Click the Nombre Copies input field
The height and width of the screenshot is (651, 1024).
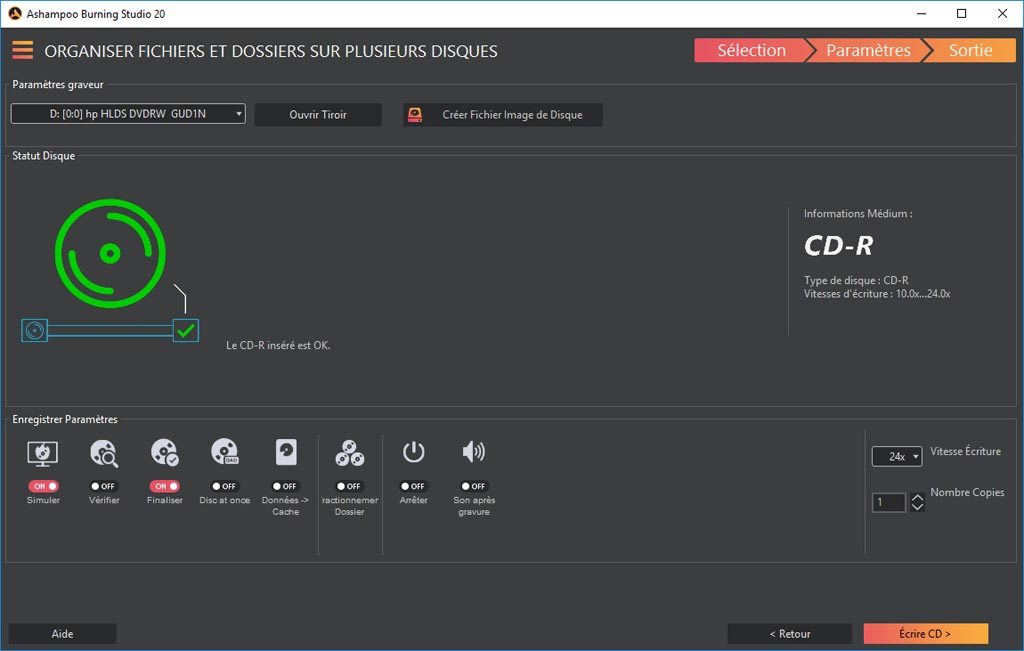[x=888, y=502]
